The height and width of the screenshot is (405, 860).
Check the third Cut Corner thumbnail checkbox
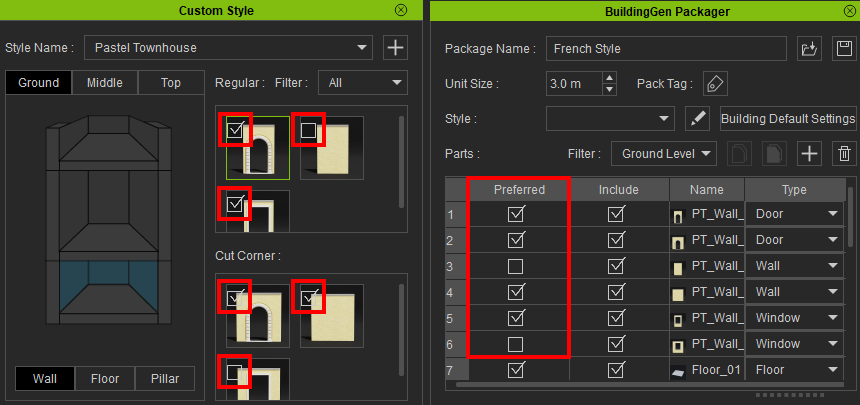(235, 372)
